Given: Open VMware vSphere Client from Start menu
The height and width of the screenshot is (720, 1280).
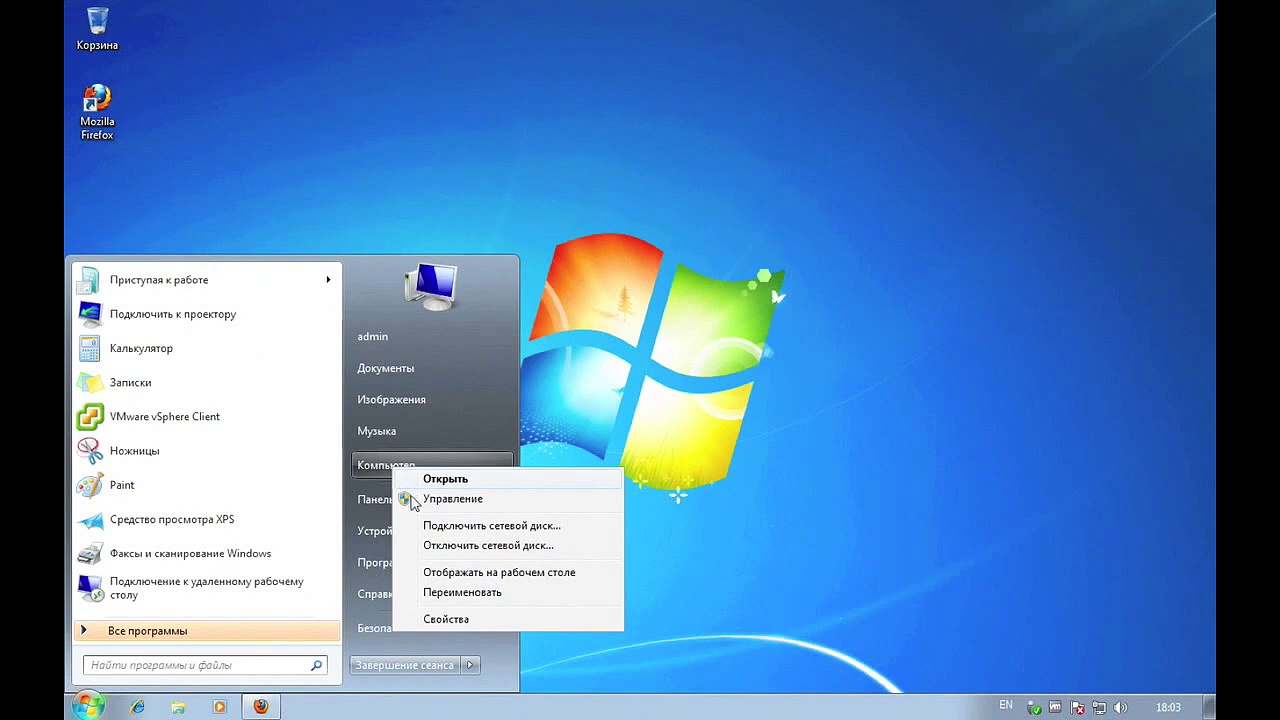Looking at the screenshot, I should click(x=164, y=417).
